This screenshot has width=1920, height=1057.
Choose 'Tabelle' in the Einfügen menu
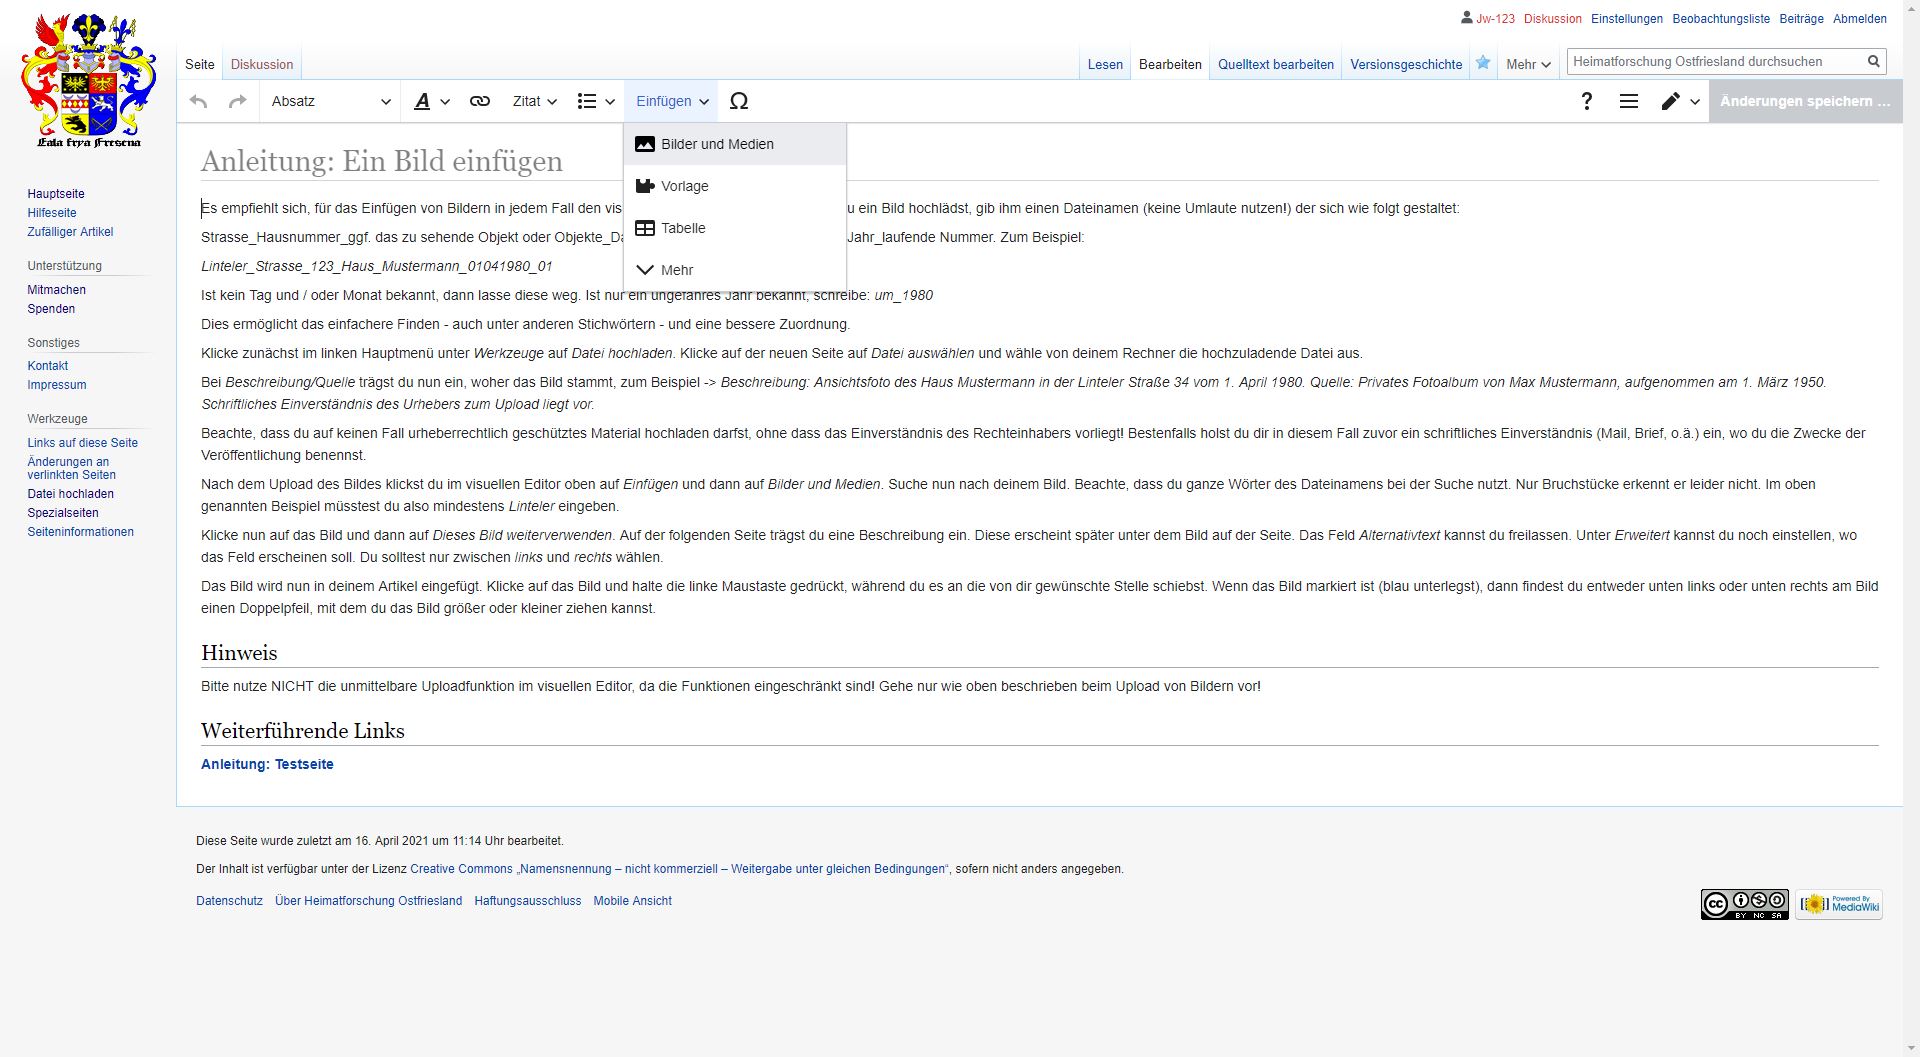pos(683,228)
